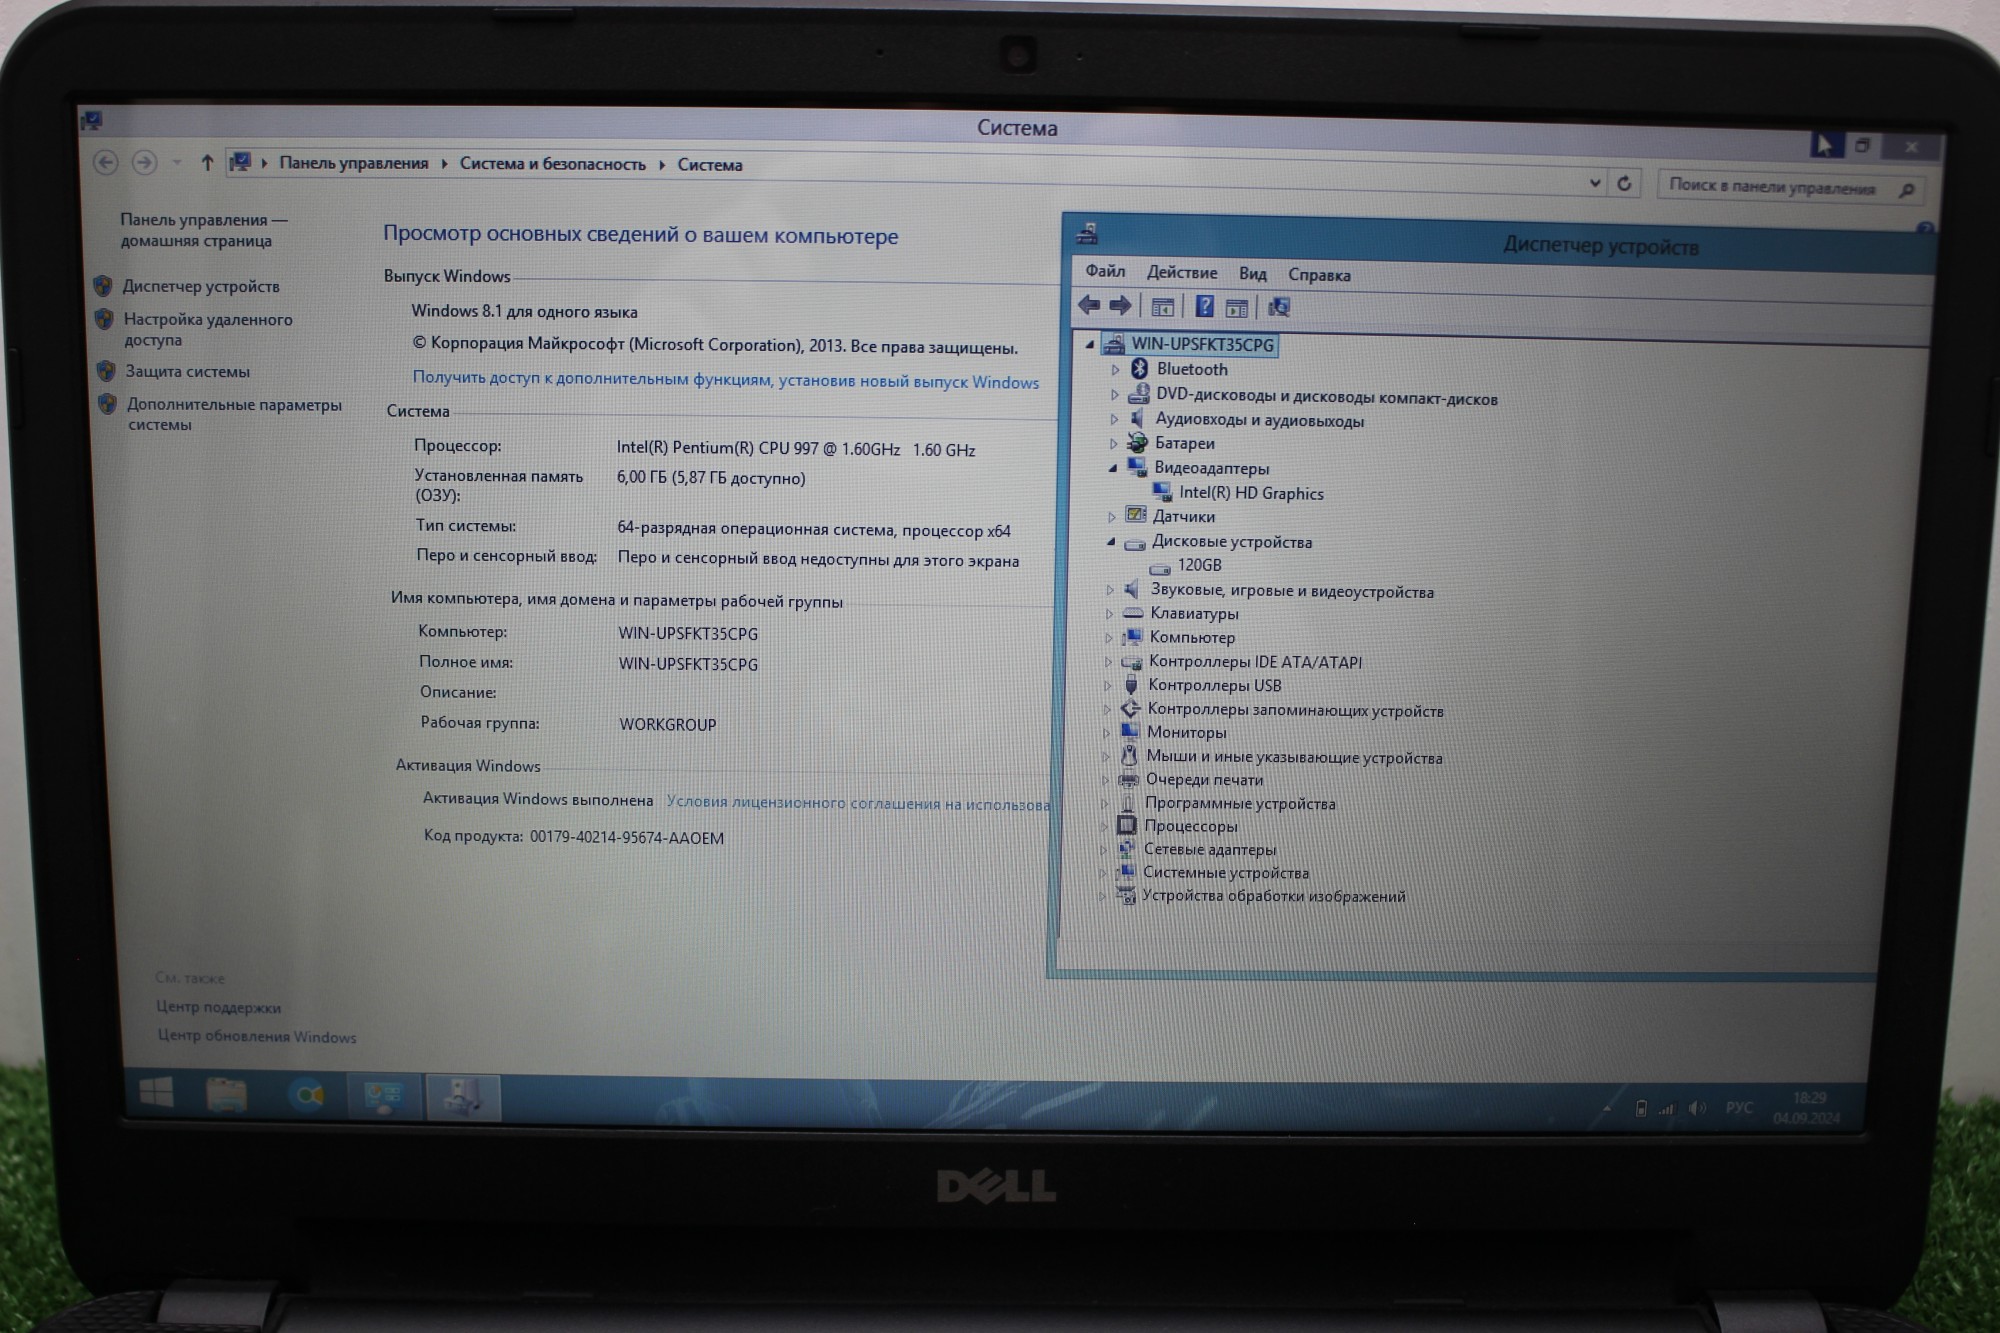Collapse the Дисковые устройства node
Screen dimensions: 2000x1333
(x=1111, y=542)
